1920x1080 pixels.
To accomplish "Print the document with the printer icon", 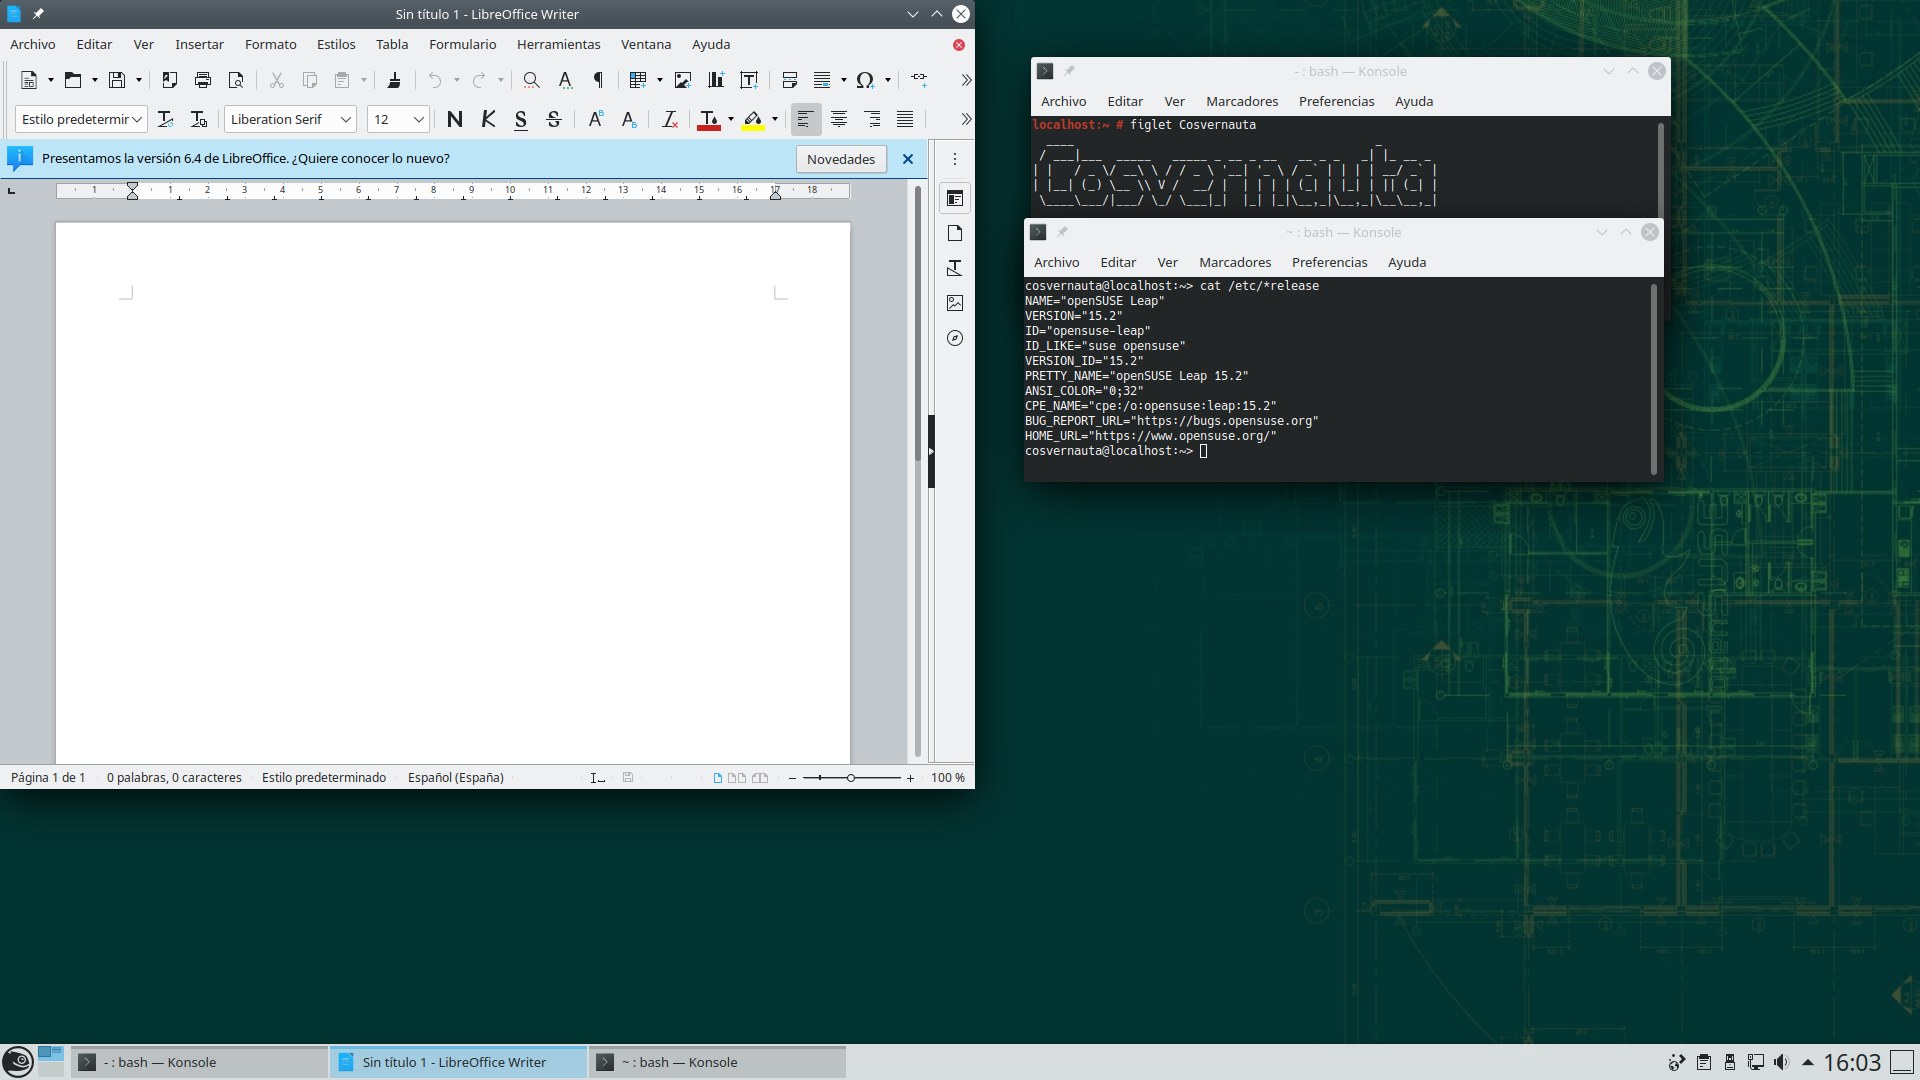I will pyautogui.click(x=203, y=80).
